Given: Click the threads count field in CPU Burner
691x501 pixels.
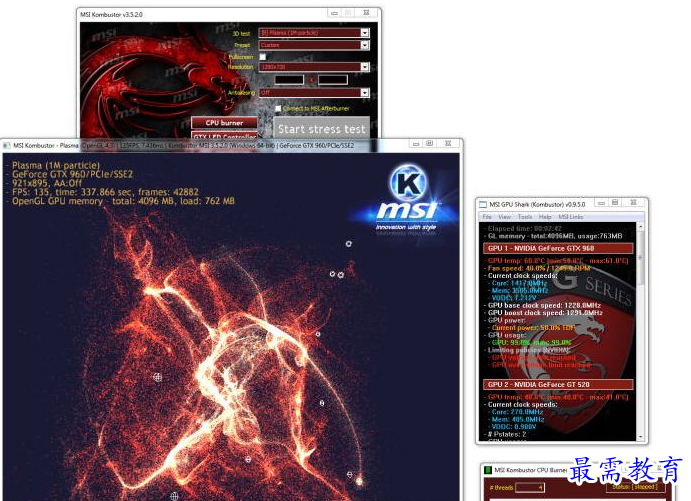Looking at the screenshot, I should tap(530, 487).
